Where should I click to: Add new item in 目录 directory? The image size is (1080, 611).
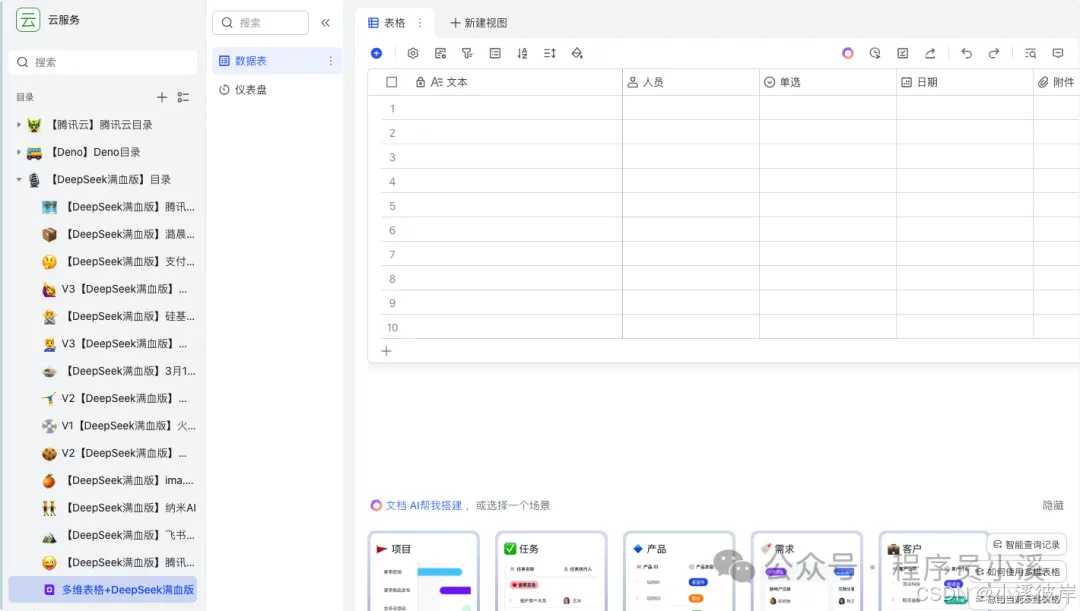[x=161, y=97]
